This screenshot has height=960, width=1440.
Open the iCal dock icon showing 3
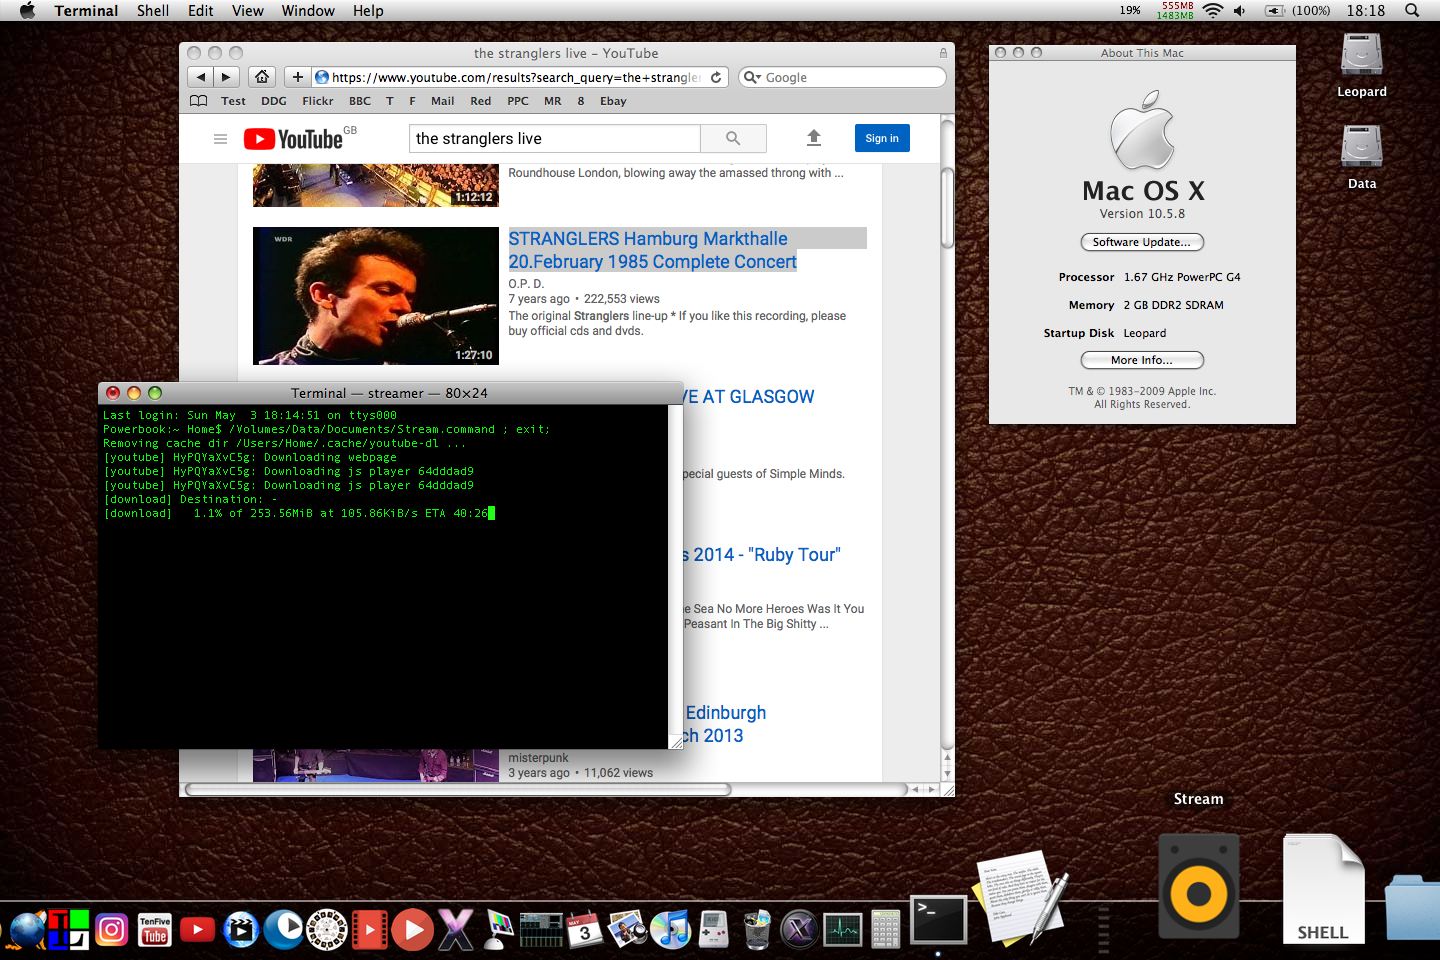(x=584, y=930)
